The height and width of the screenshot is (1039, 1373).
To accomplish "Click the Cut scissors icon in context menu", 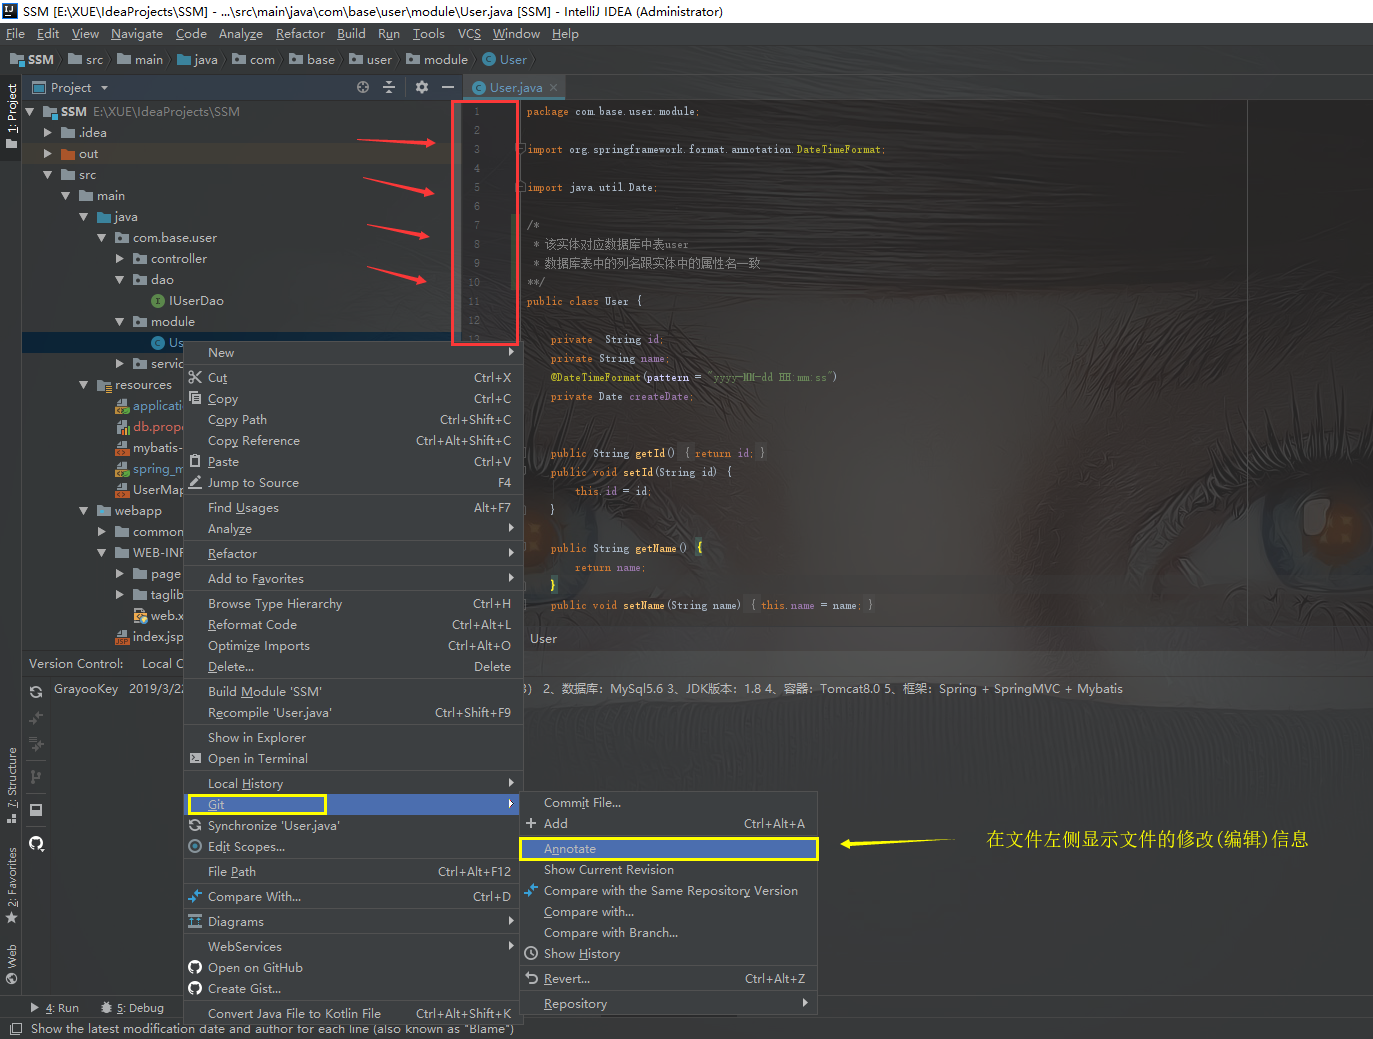I will [195, 377].
